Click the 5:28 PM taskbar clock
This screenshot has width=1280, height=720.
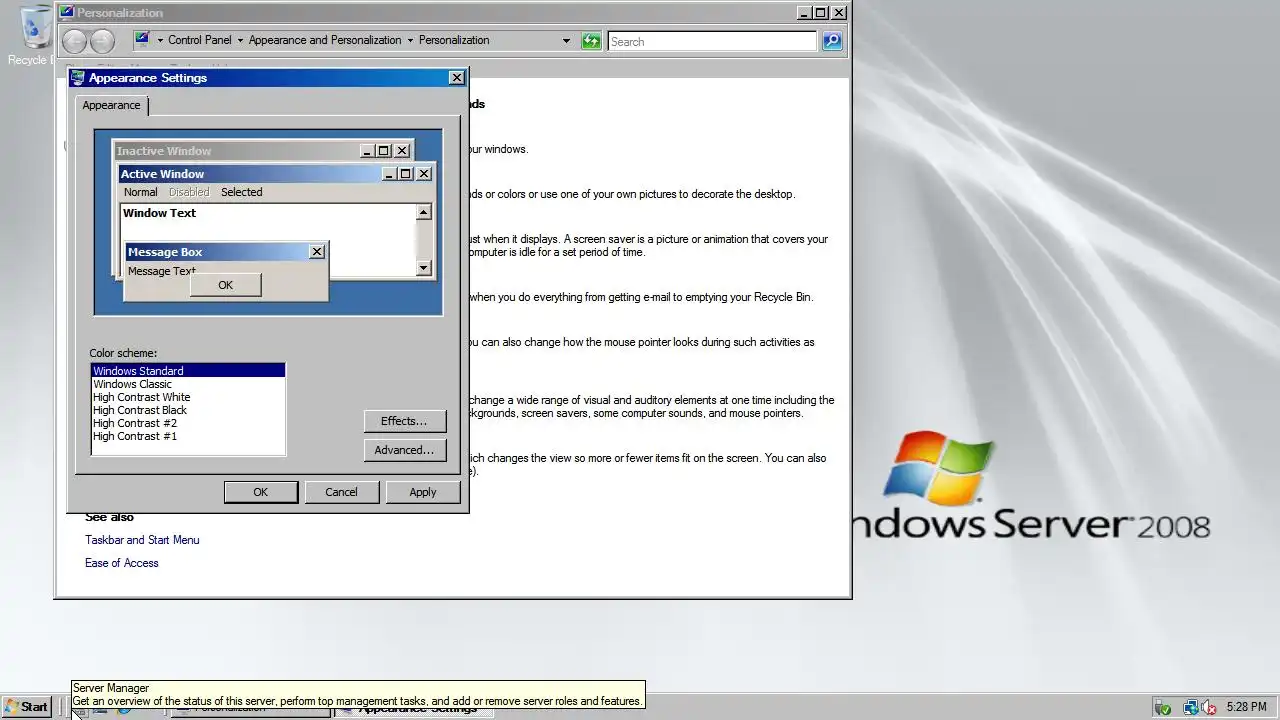click(1246, 707)
